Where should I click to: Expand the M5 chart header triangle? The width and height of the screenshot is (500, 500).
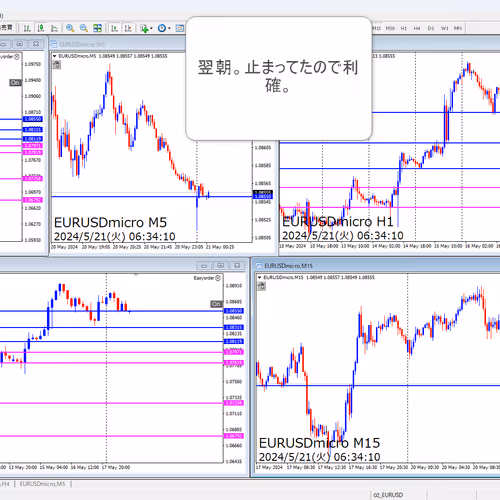pos(55,56)
